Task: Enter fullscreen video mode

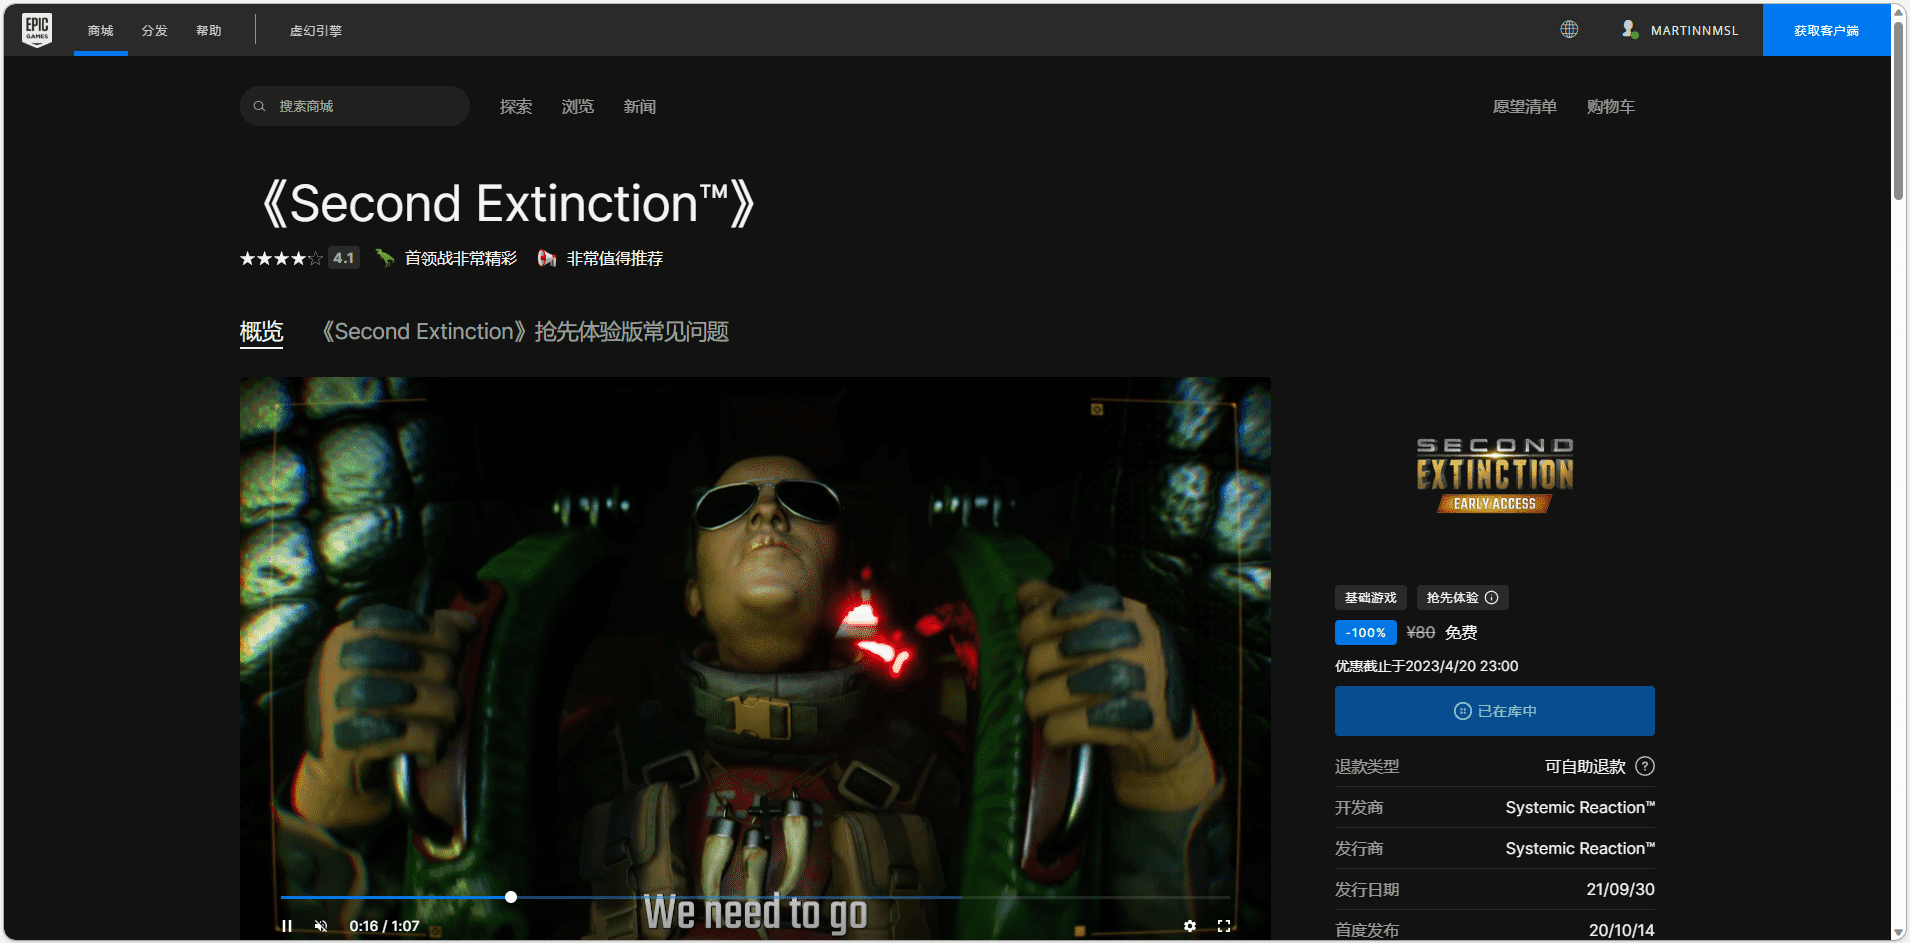Action: (1224, 926)
